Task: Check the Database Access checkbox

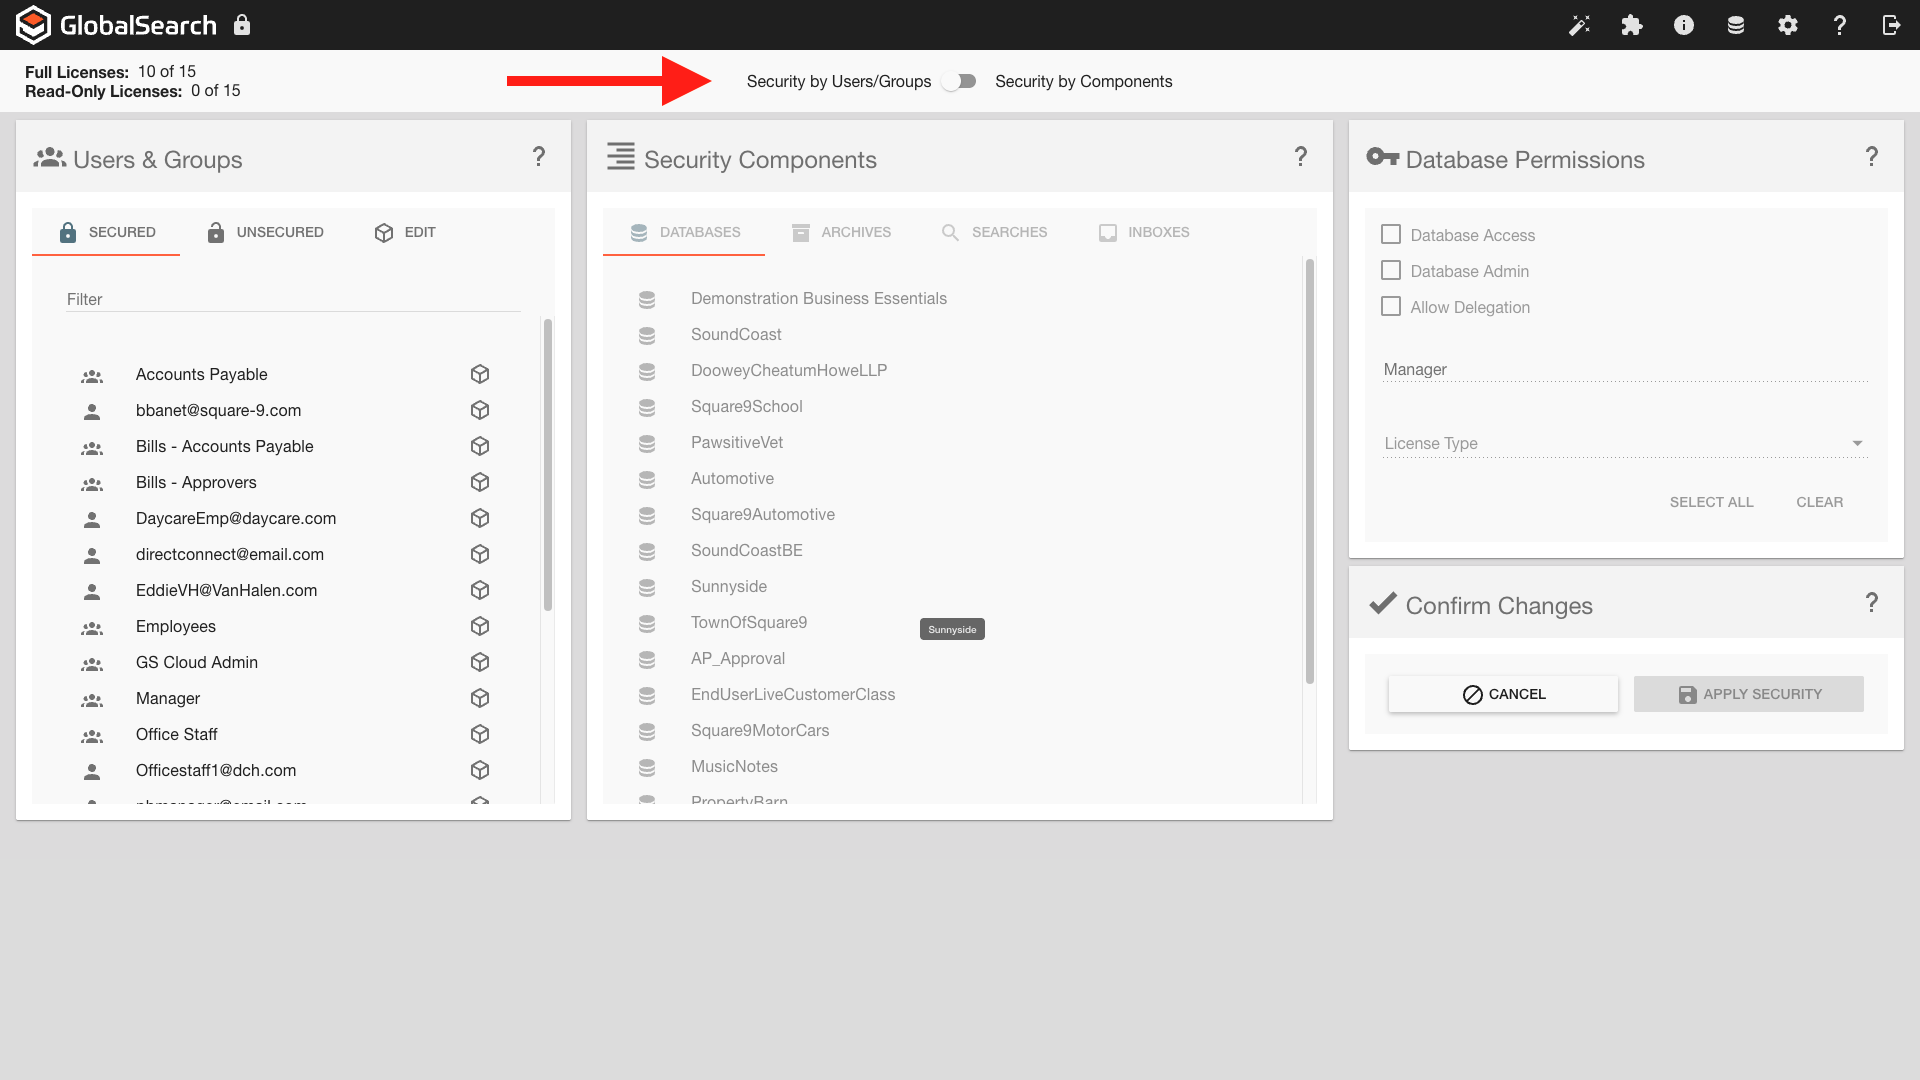Action: 1391,234
